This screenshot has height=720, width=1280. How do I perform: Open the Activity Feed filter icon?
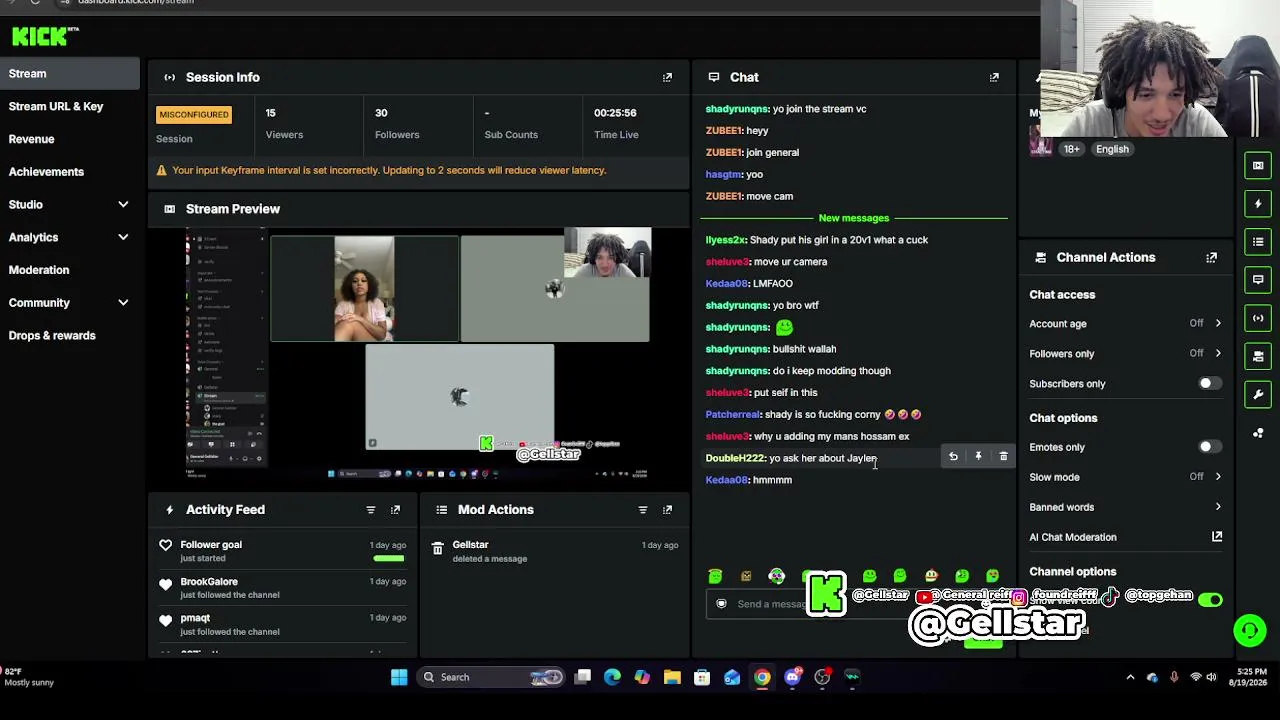[371, 510]
